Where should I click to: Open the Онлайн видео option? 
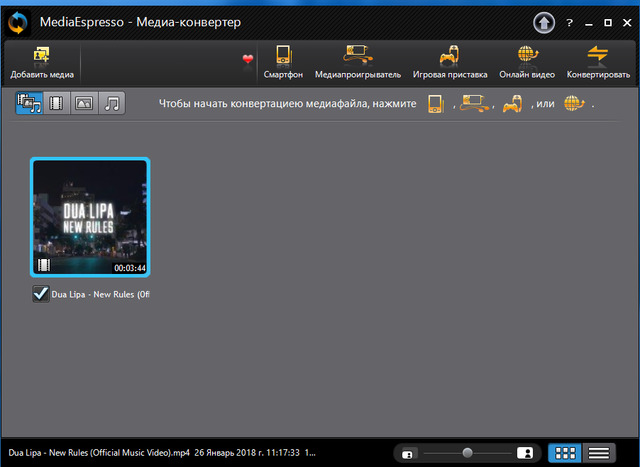[x=526, y=62]
